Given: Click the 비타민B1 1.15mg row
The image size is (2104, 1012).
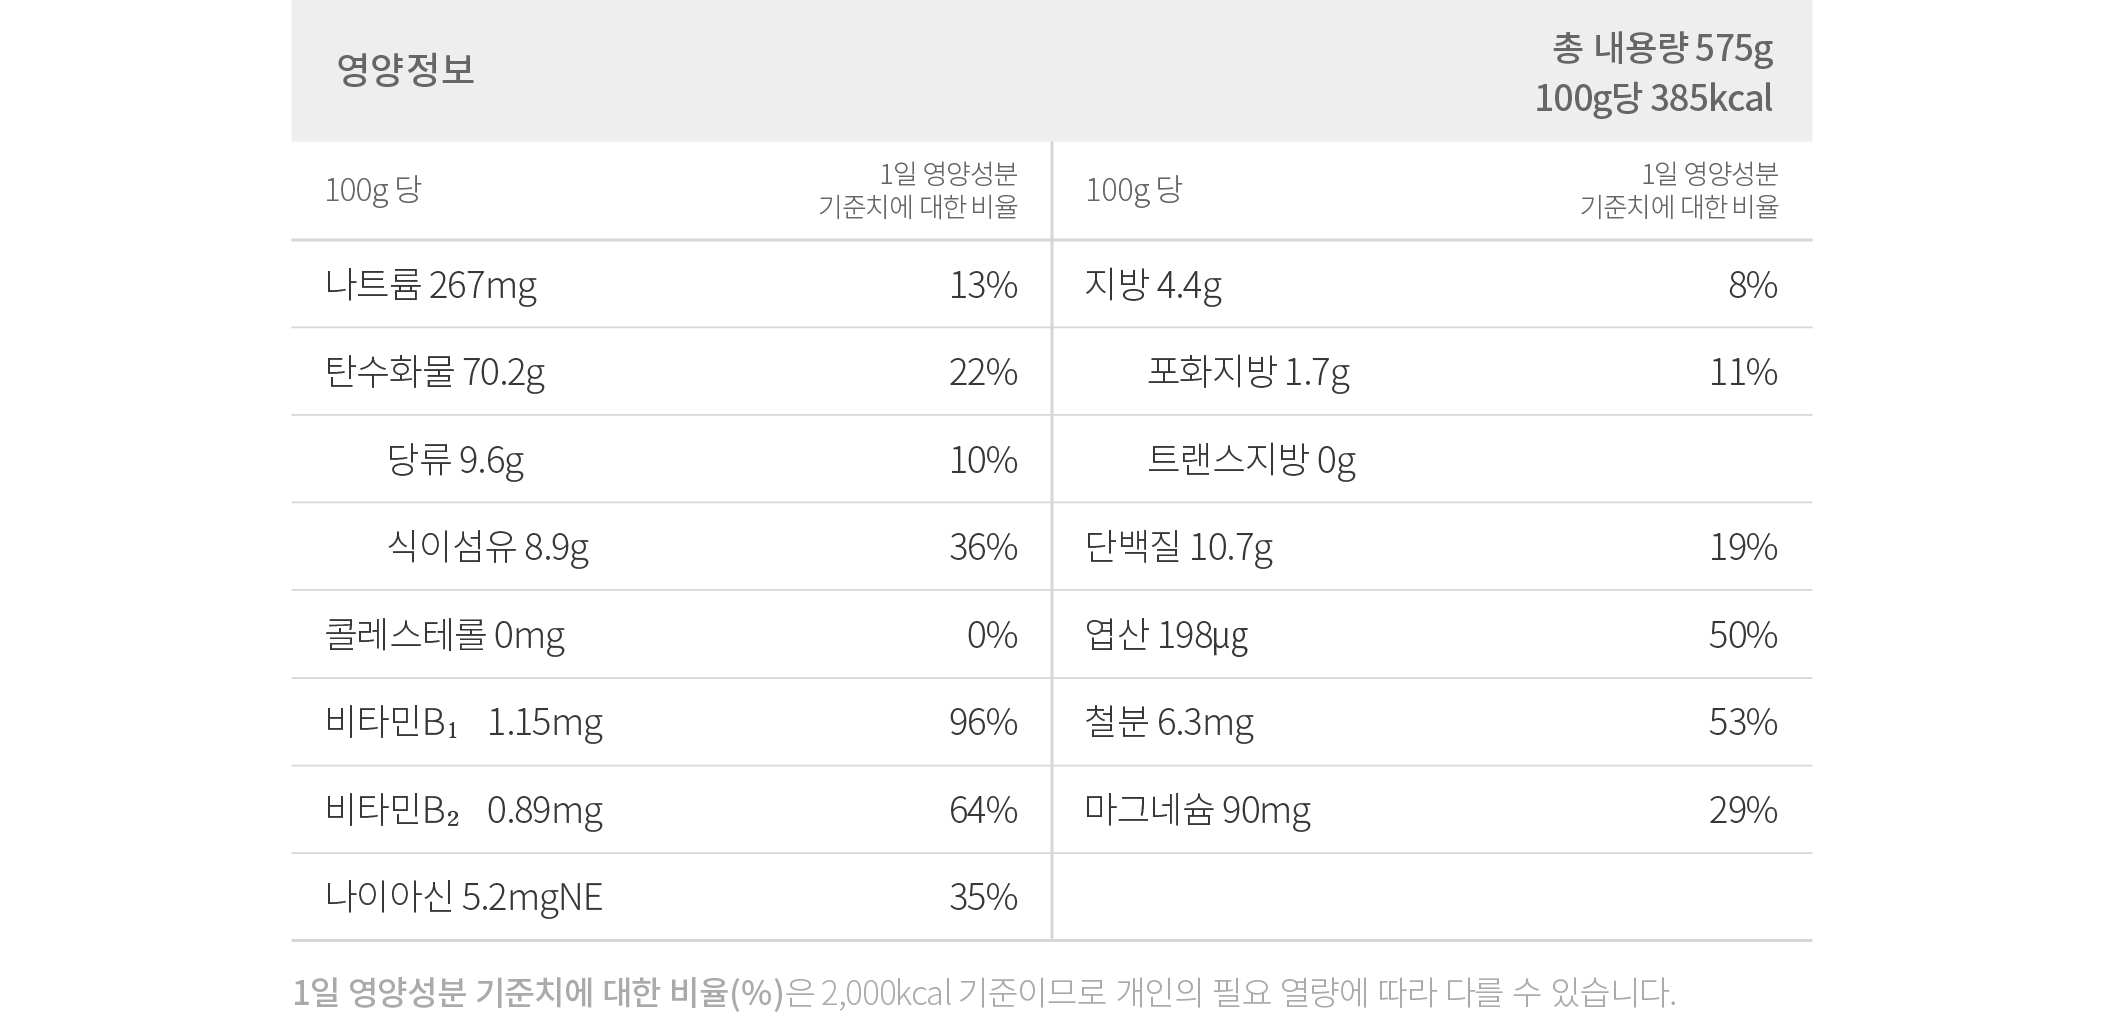Looking at the screenshot, I should (x=671, y=722).
